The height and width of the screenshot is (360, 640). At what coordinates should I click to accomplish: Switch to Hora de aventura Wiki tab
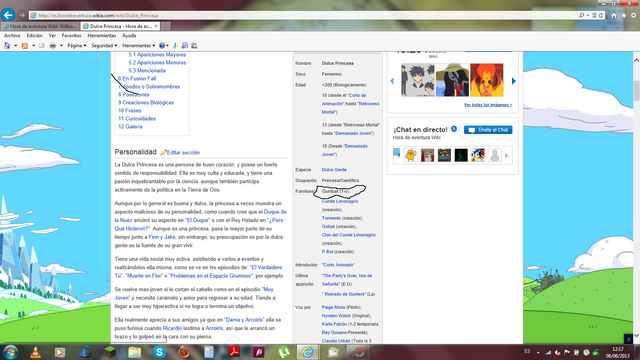click(x=40, y=26)
